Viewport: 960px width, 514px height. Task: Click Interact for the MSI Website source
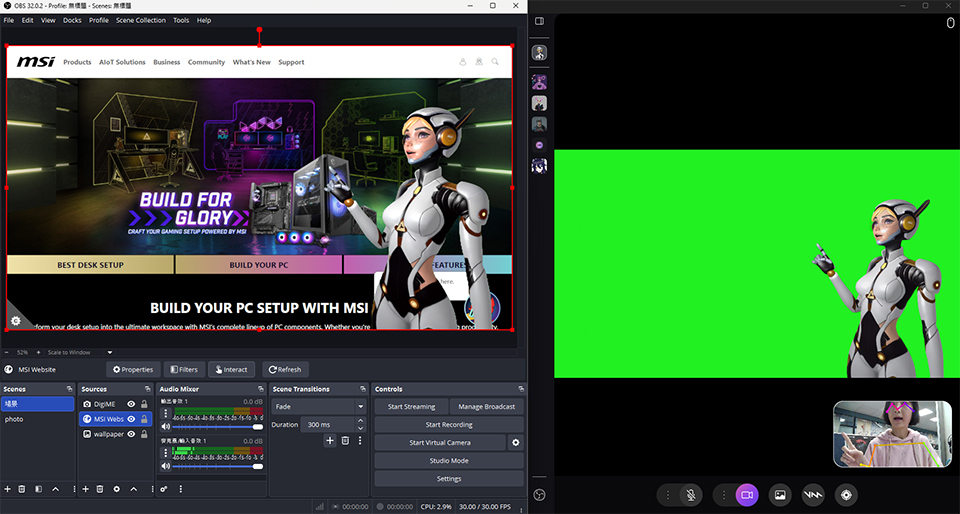coord(231,370)
